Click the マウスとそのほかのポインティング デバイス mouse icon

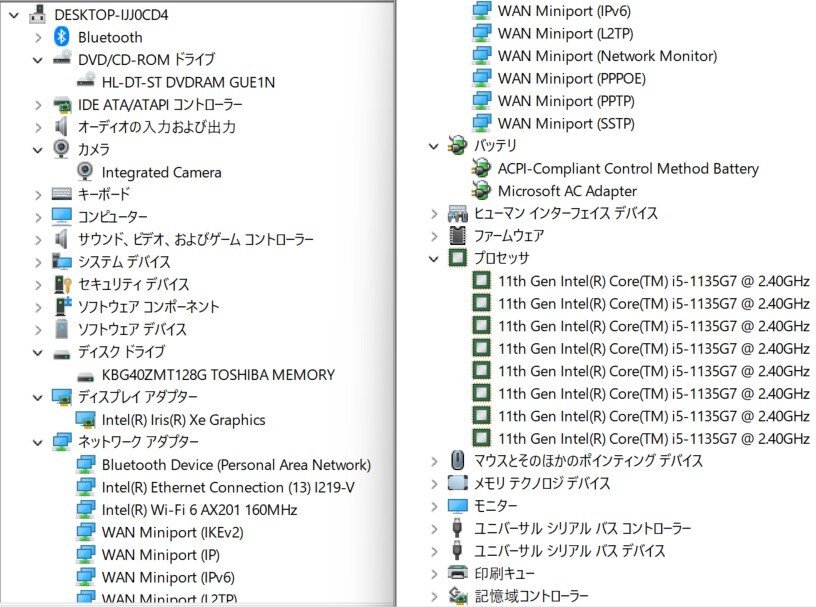457,460
